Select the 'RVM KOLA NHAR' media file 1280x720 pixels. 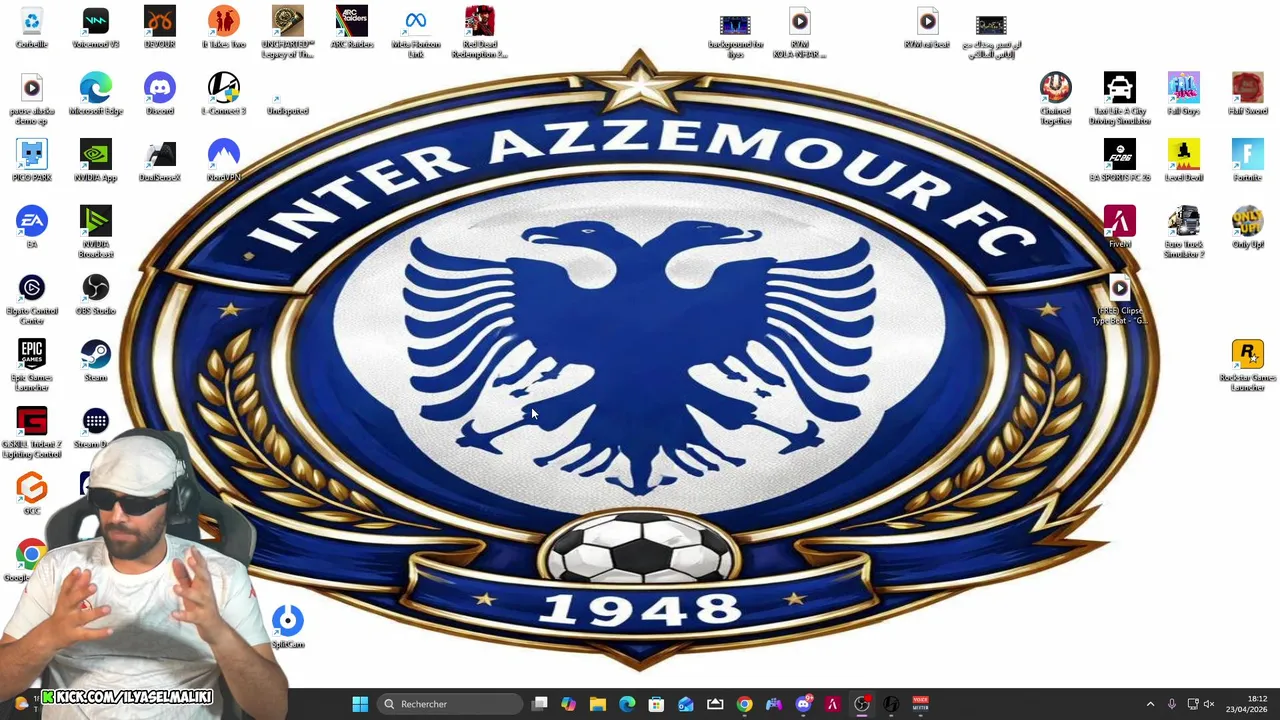pos(800,34)
